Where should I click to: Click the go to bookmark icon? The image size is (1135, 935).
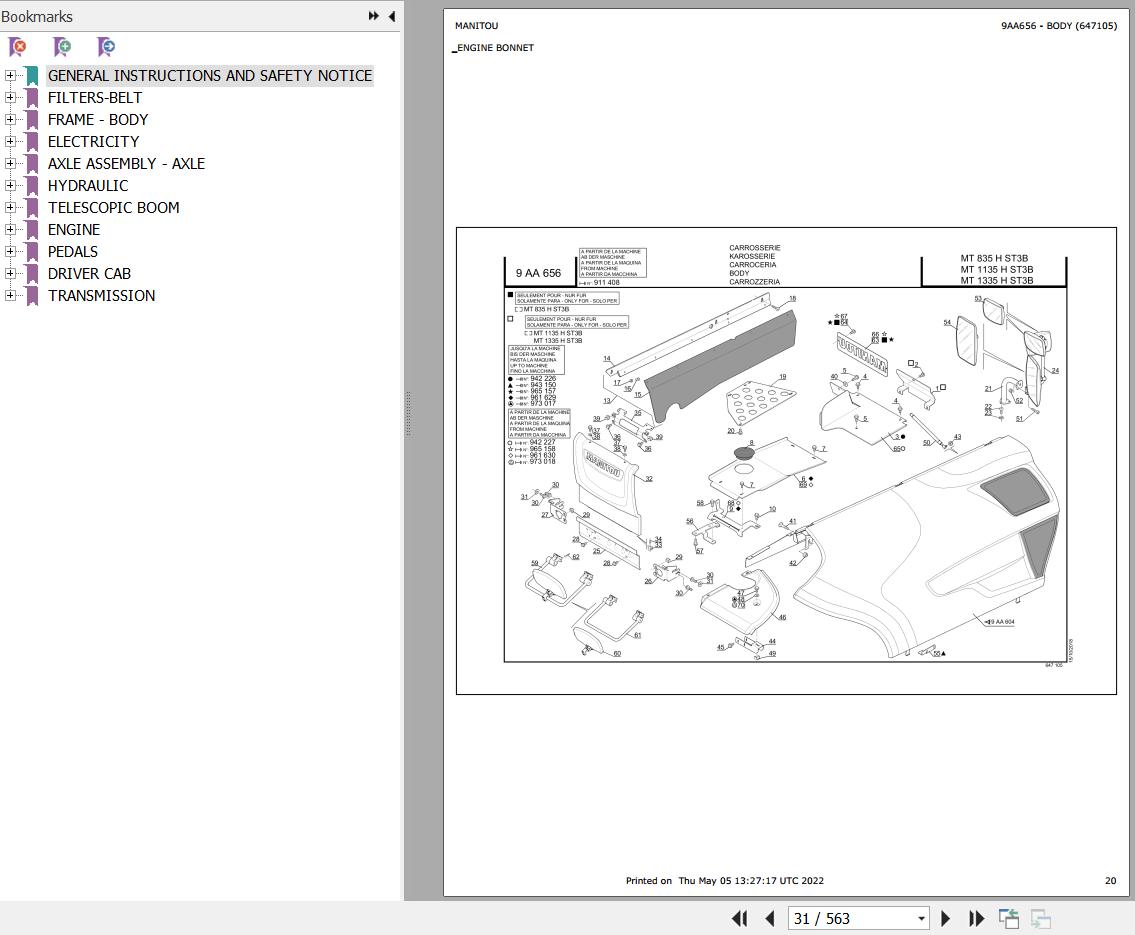click(106, 47)
